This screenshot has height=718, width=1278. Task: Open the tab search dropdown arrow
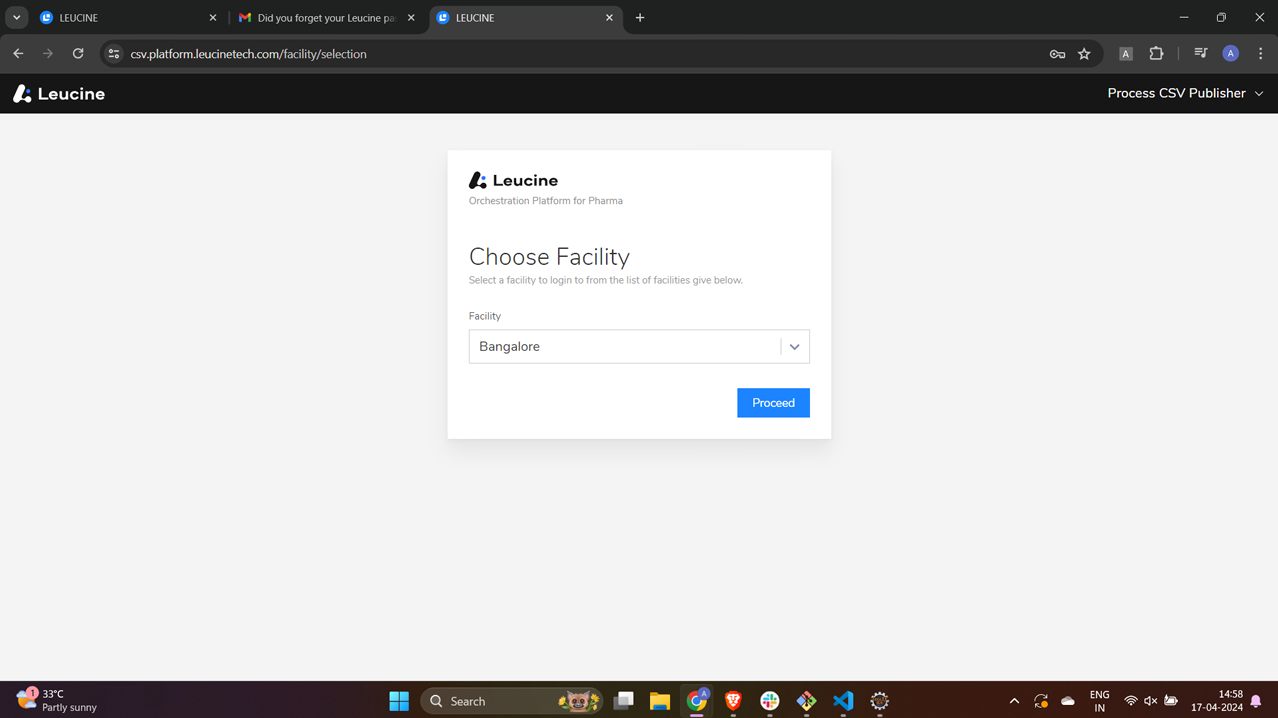[16, 18]
